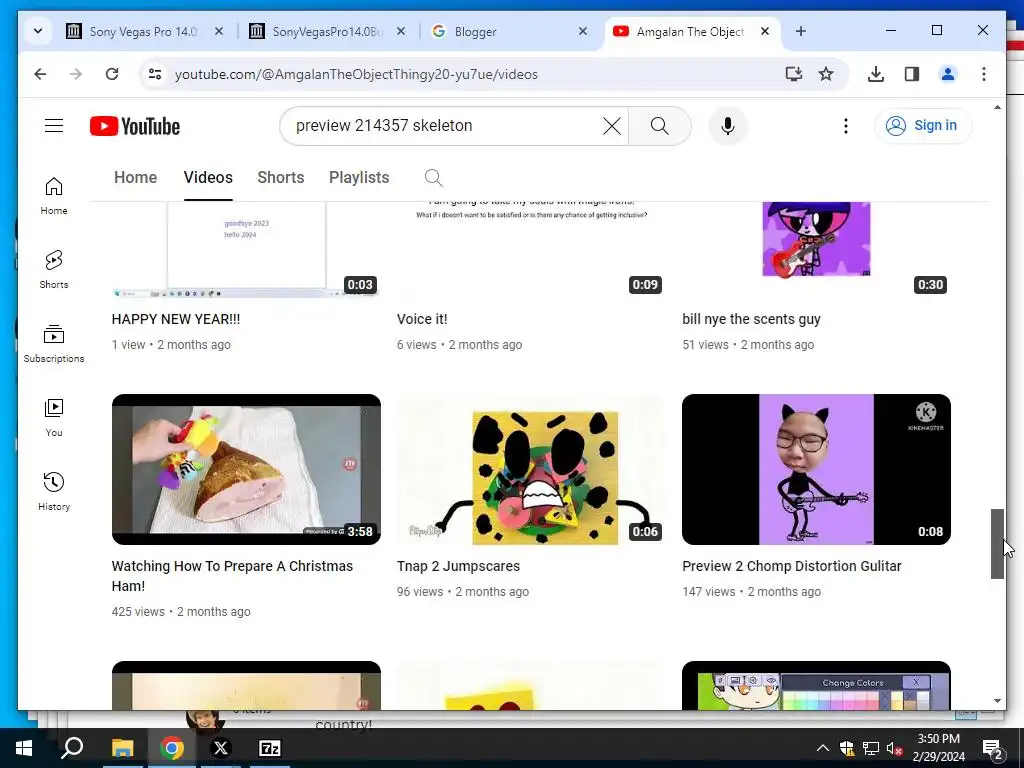Image resolution: width=1024 pixels, height=768 pixels.
Task: Reload the page
Action: (112, 74)
